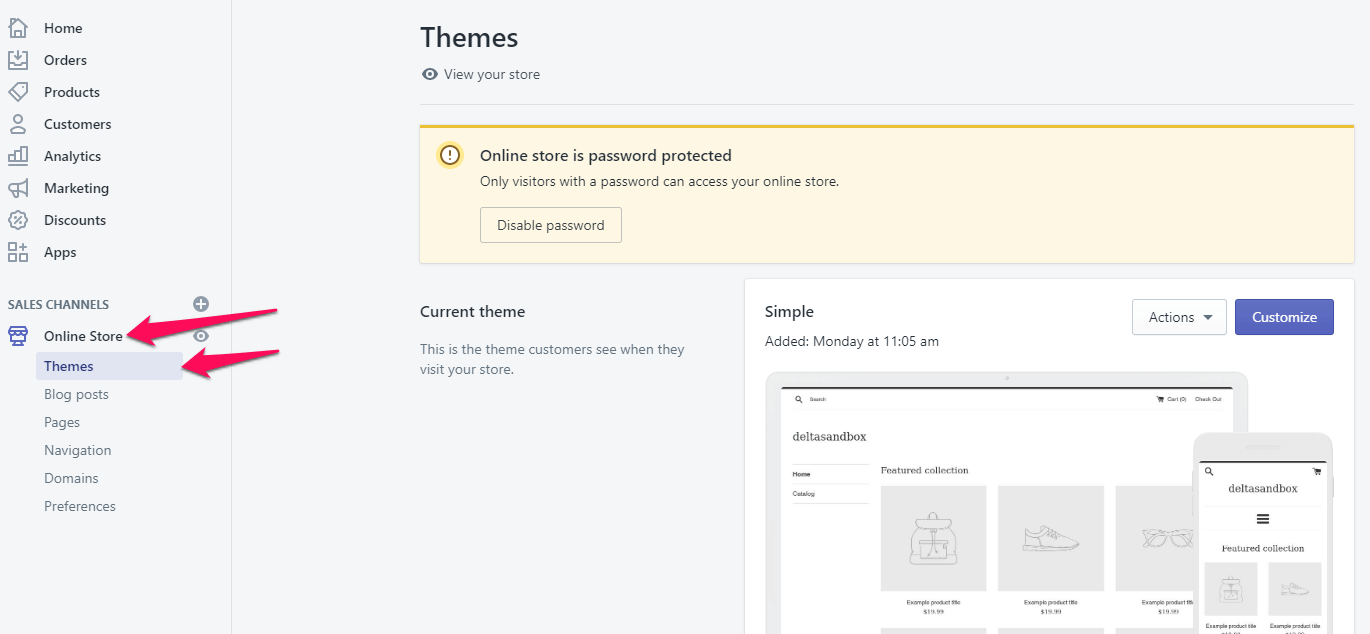Click the Marketing megaphone icon

[x=18, y=188]
